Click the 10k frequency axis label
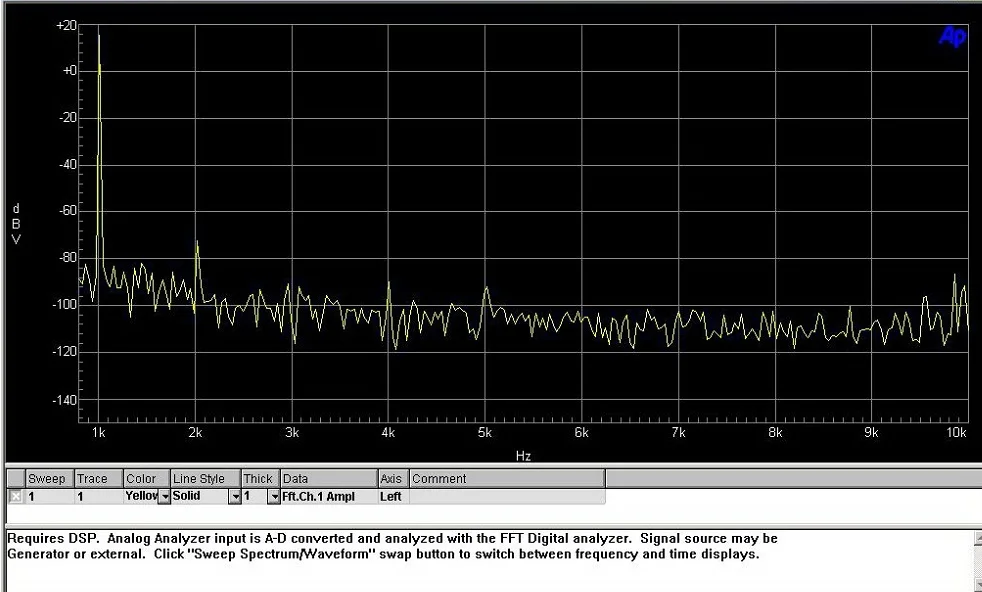982x592 pixels. pos(956,433)
